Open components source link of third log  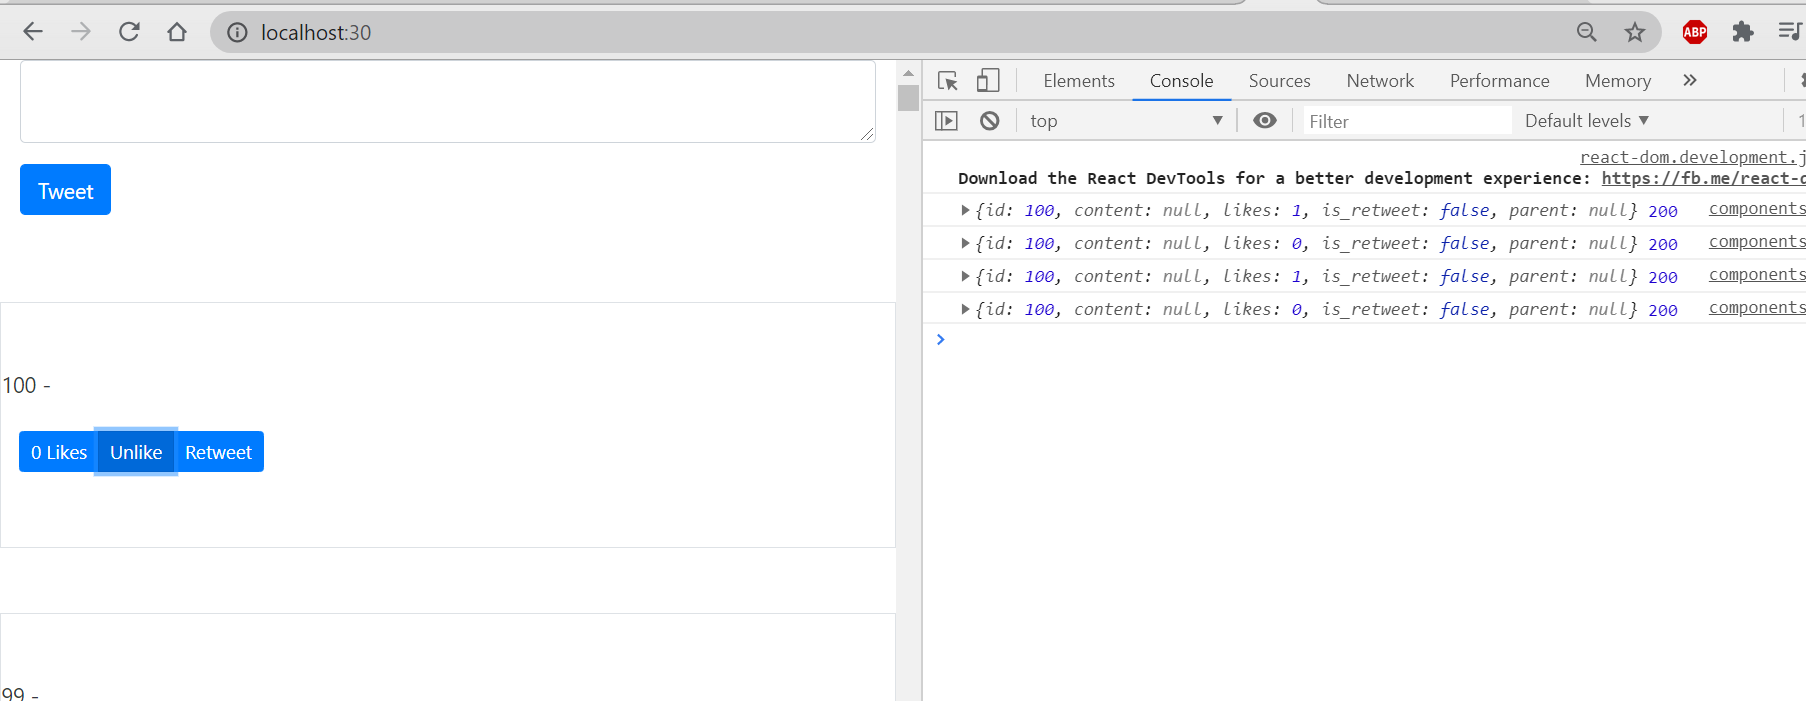1757,274
